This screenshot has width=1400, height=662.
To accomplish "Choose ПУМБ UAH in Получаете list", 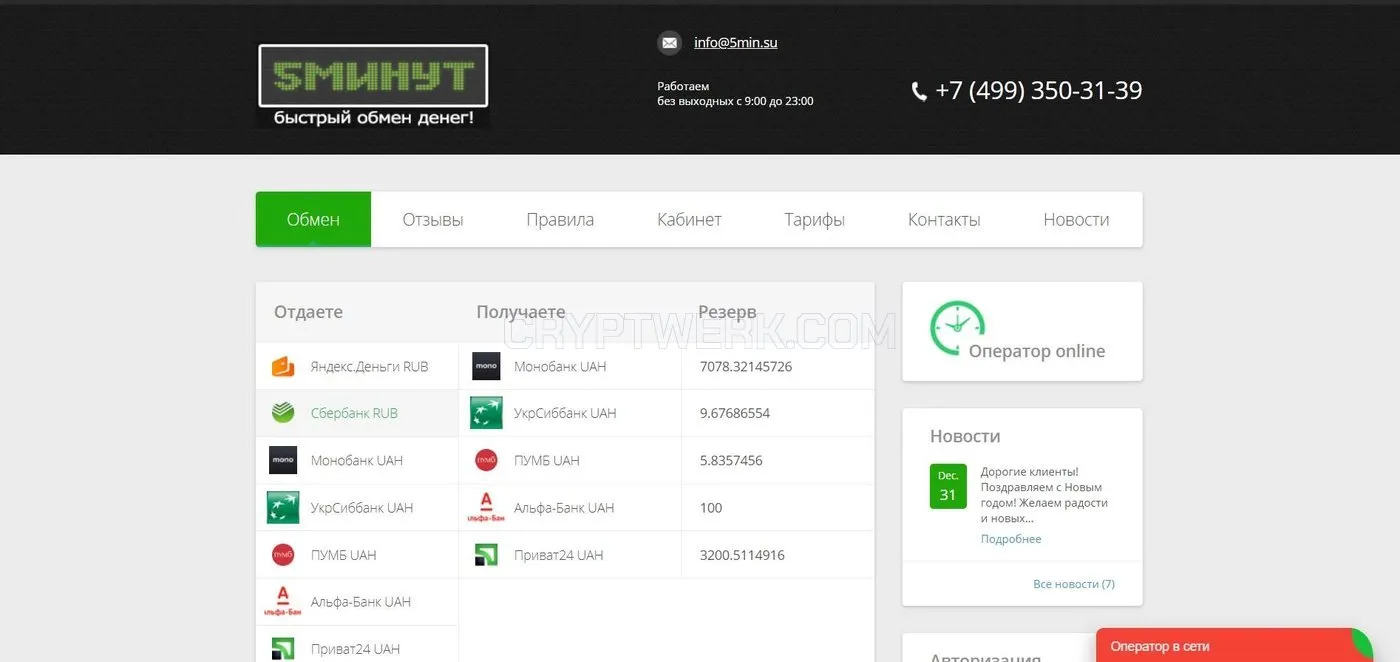I will (x=570, y=460).
